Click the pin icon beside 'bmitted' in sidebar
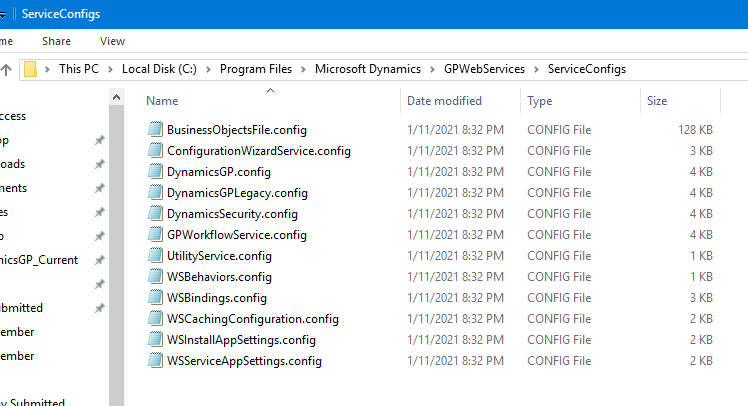The height and width of the screenshot is (406, 748). point(99,308)
